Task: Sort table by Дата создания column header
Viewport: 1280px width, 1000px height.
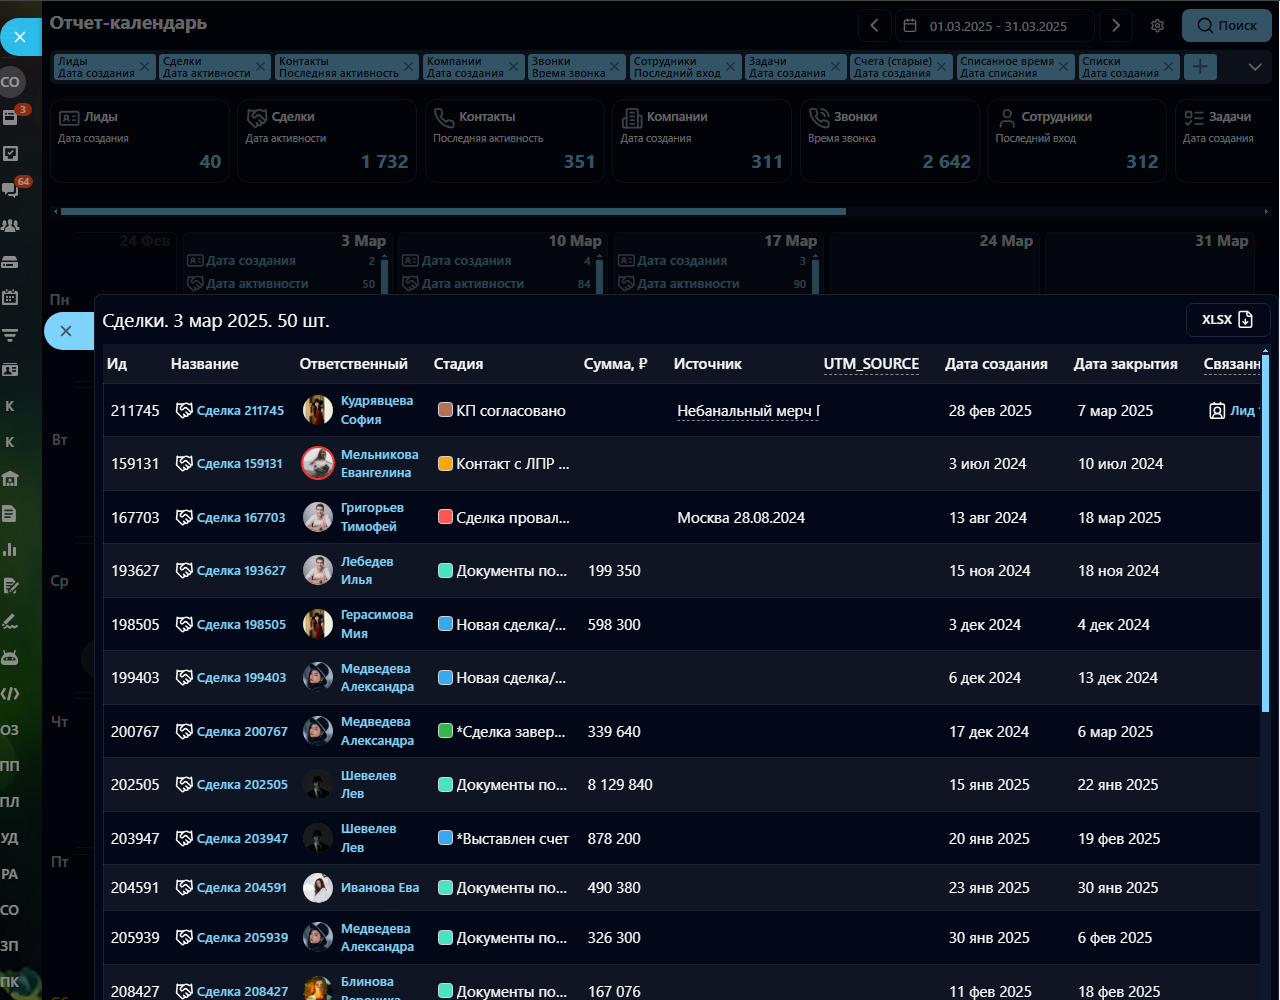Action: point(996,364)
